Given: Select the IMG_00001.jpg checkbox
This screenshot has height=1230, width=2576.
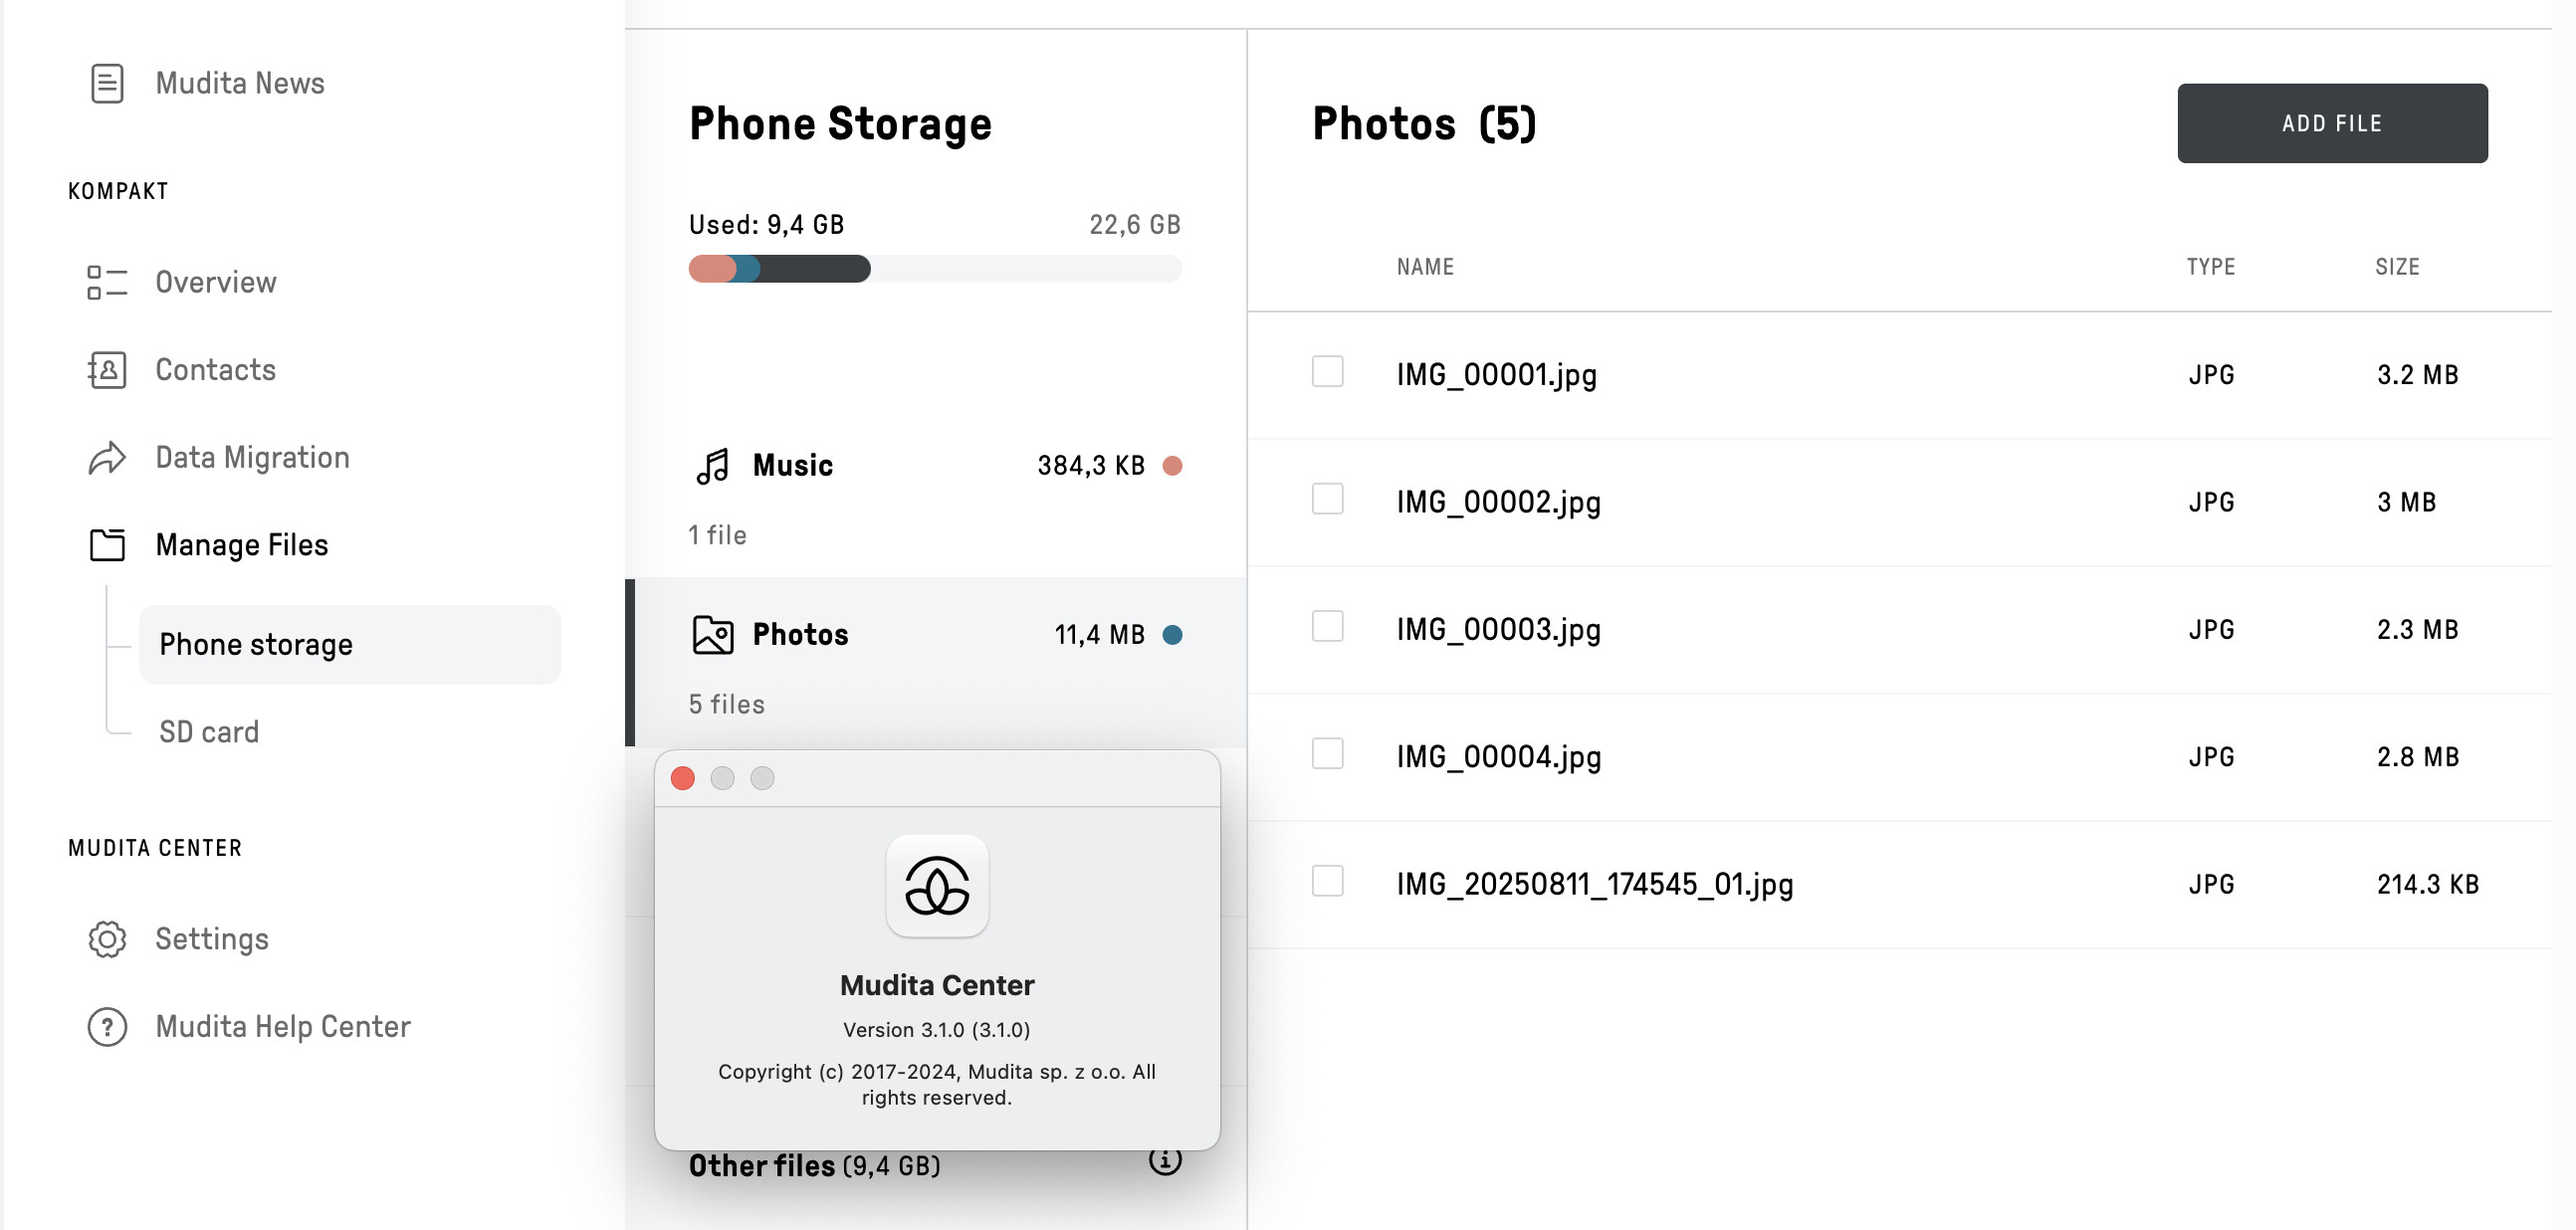Looking at the screenshot, I should tap(1327, 372).
